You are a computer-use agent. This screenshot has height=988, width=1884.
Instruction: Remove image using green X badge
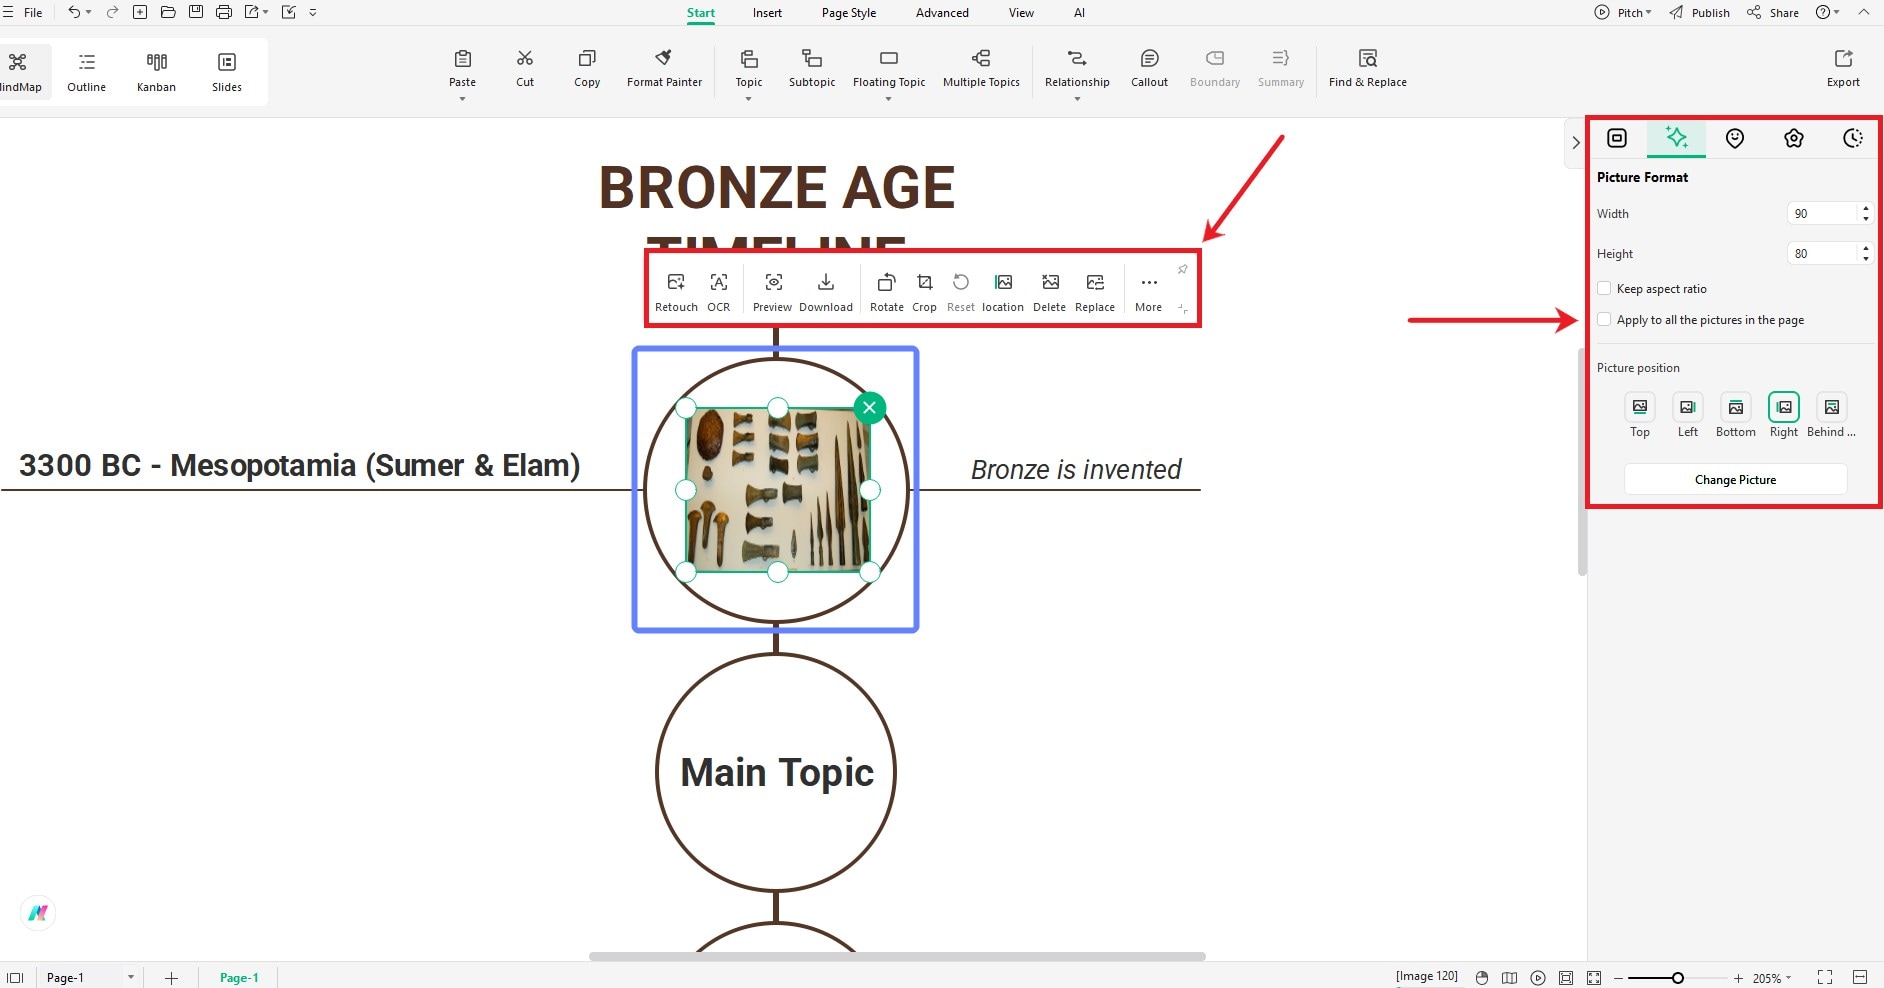[x=870, y=407]
